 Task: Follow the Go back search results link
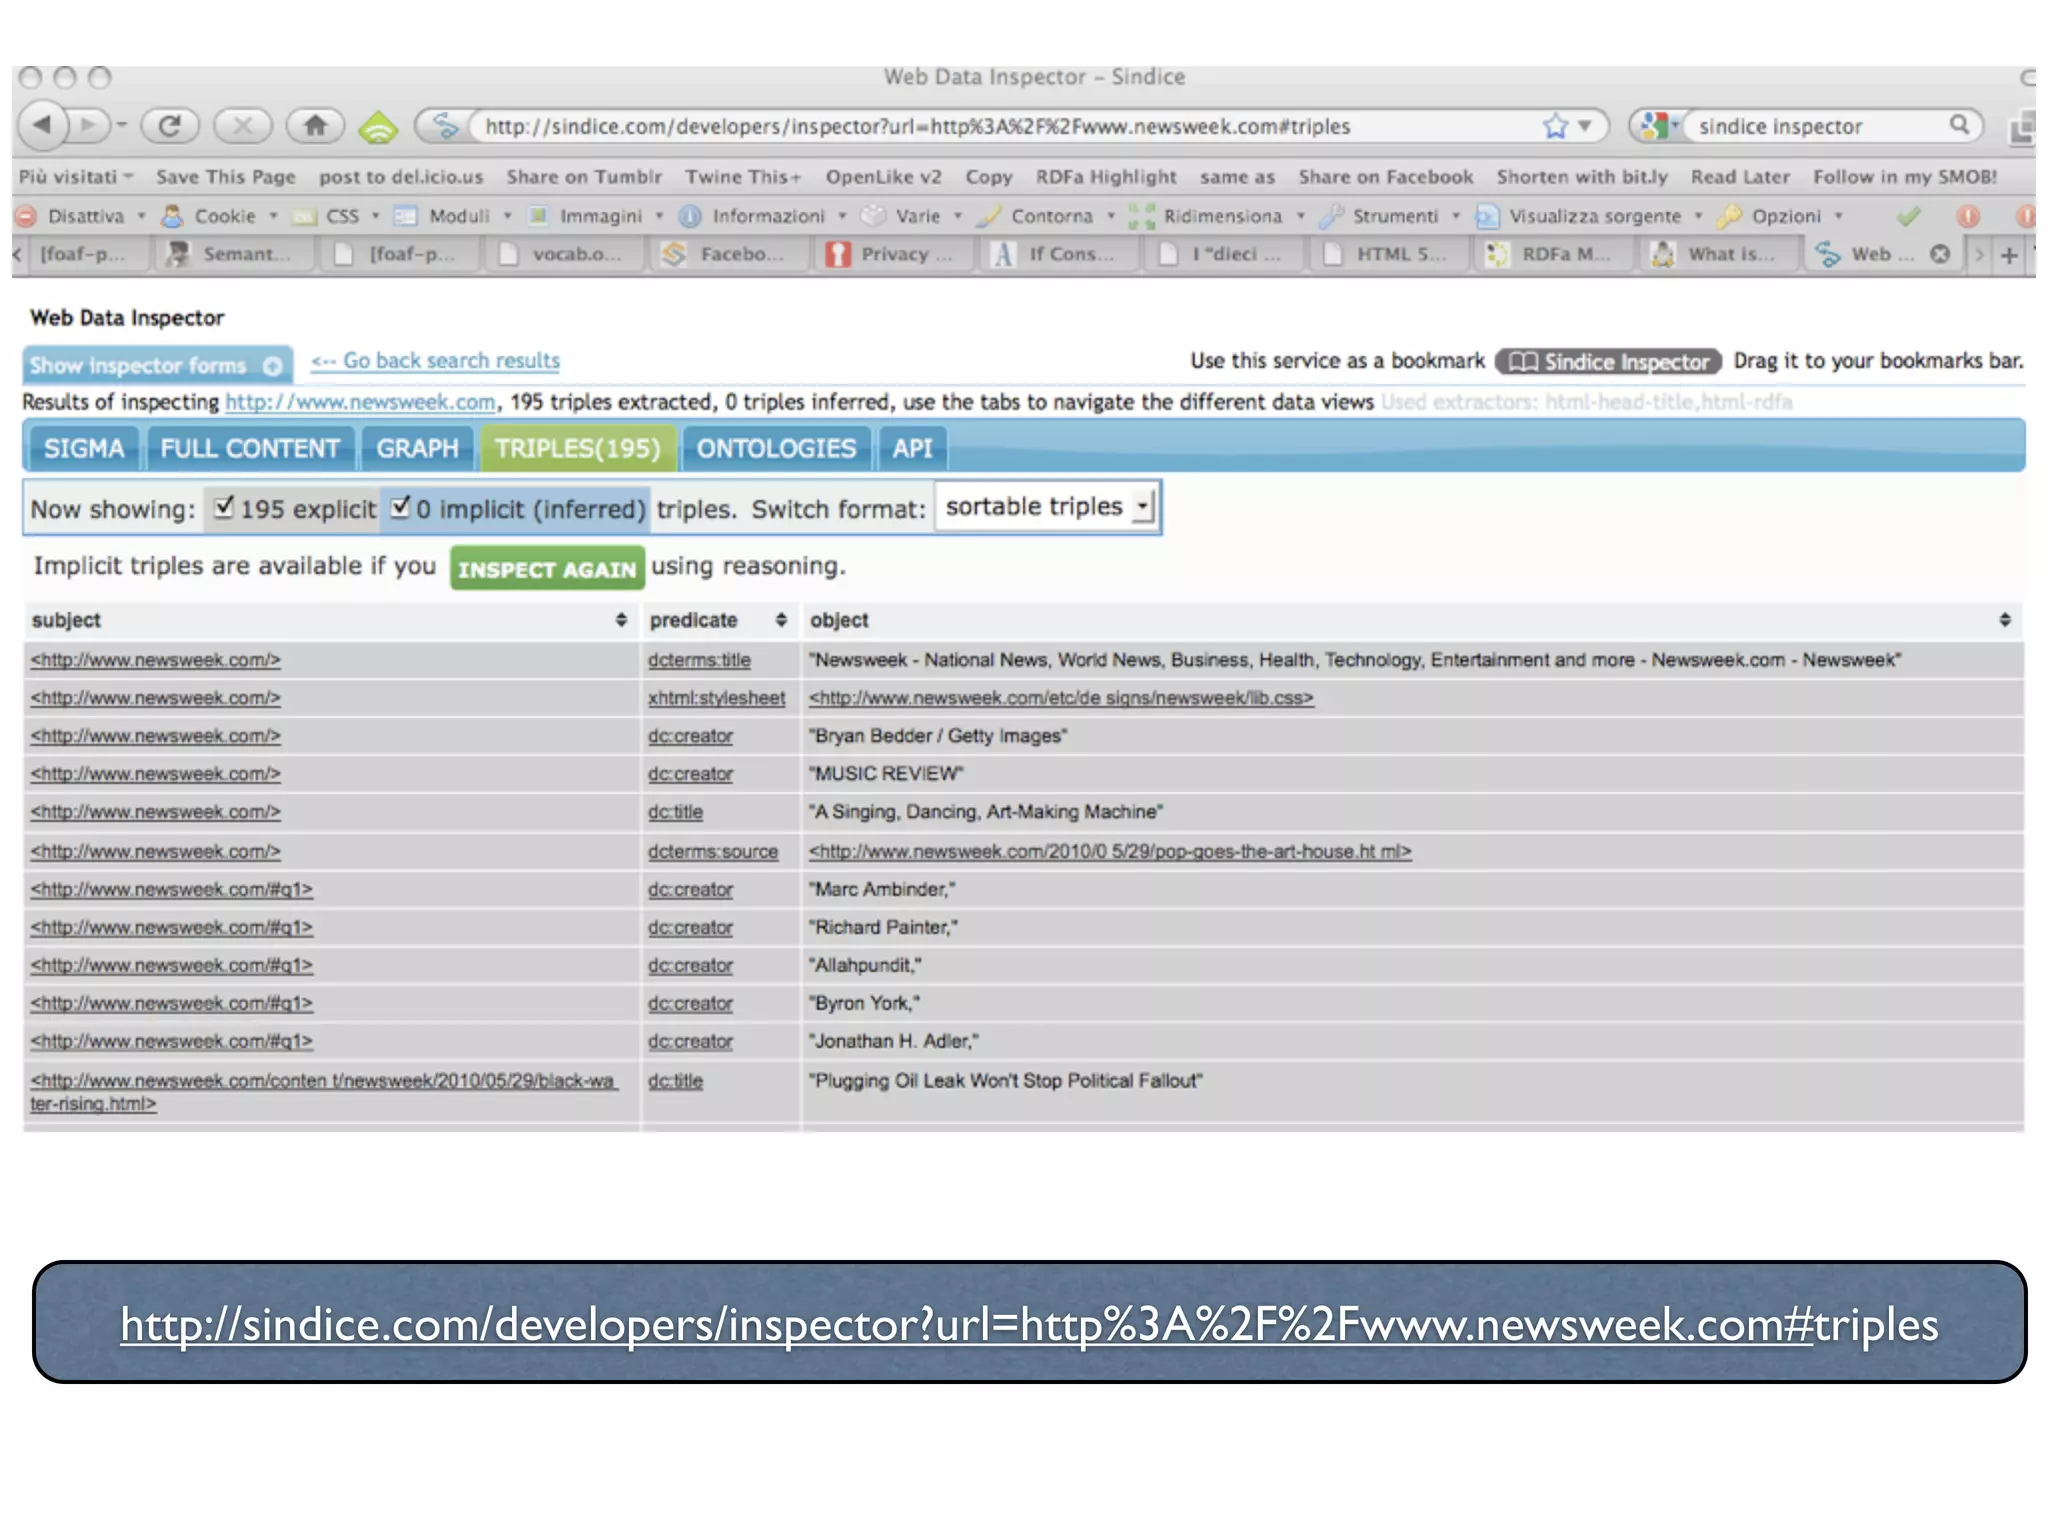[436, 361]
